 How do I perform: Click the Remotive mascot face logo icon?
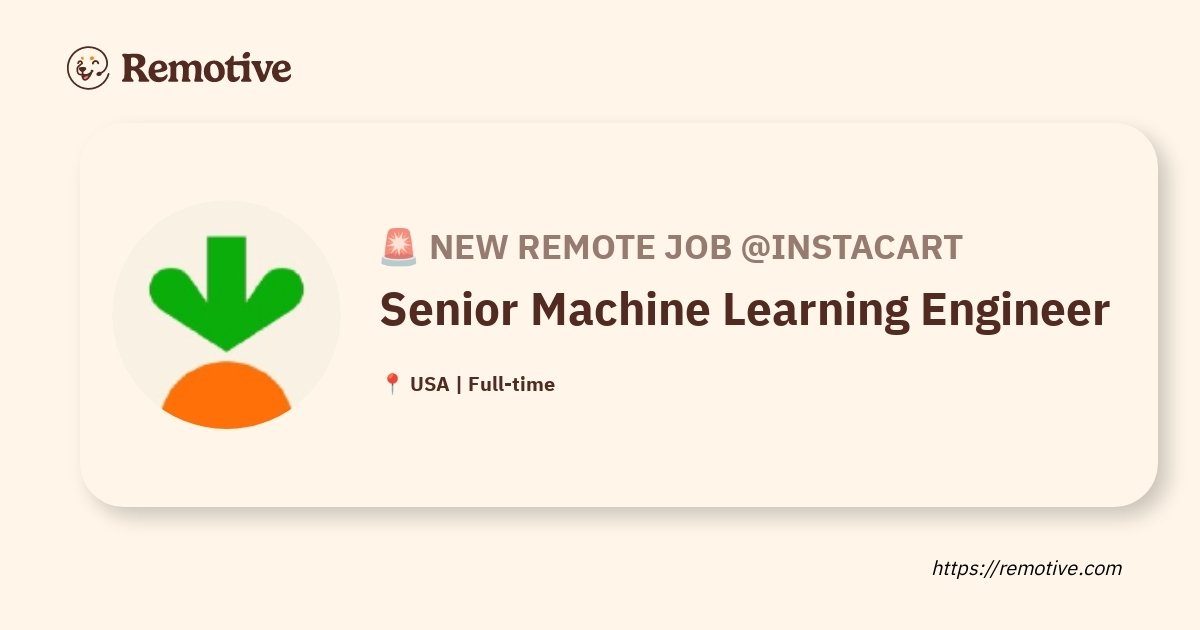[x=88, y=67]
